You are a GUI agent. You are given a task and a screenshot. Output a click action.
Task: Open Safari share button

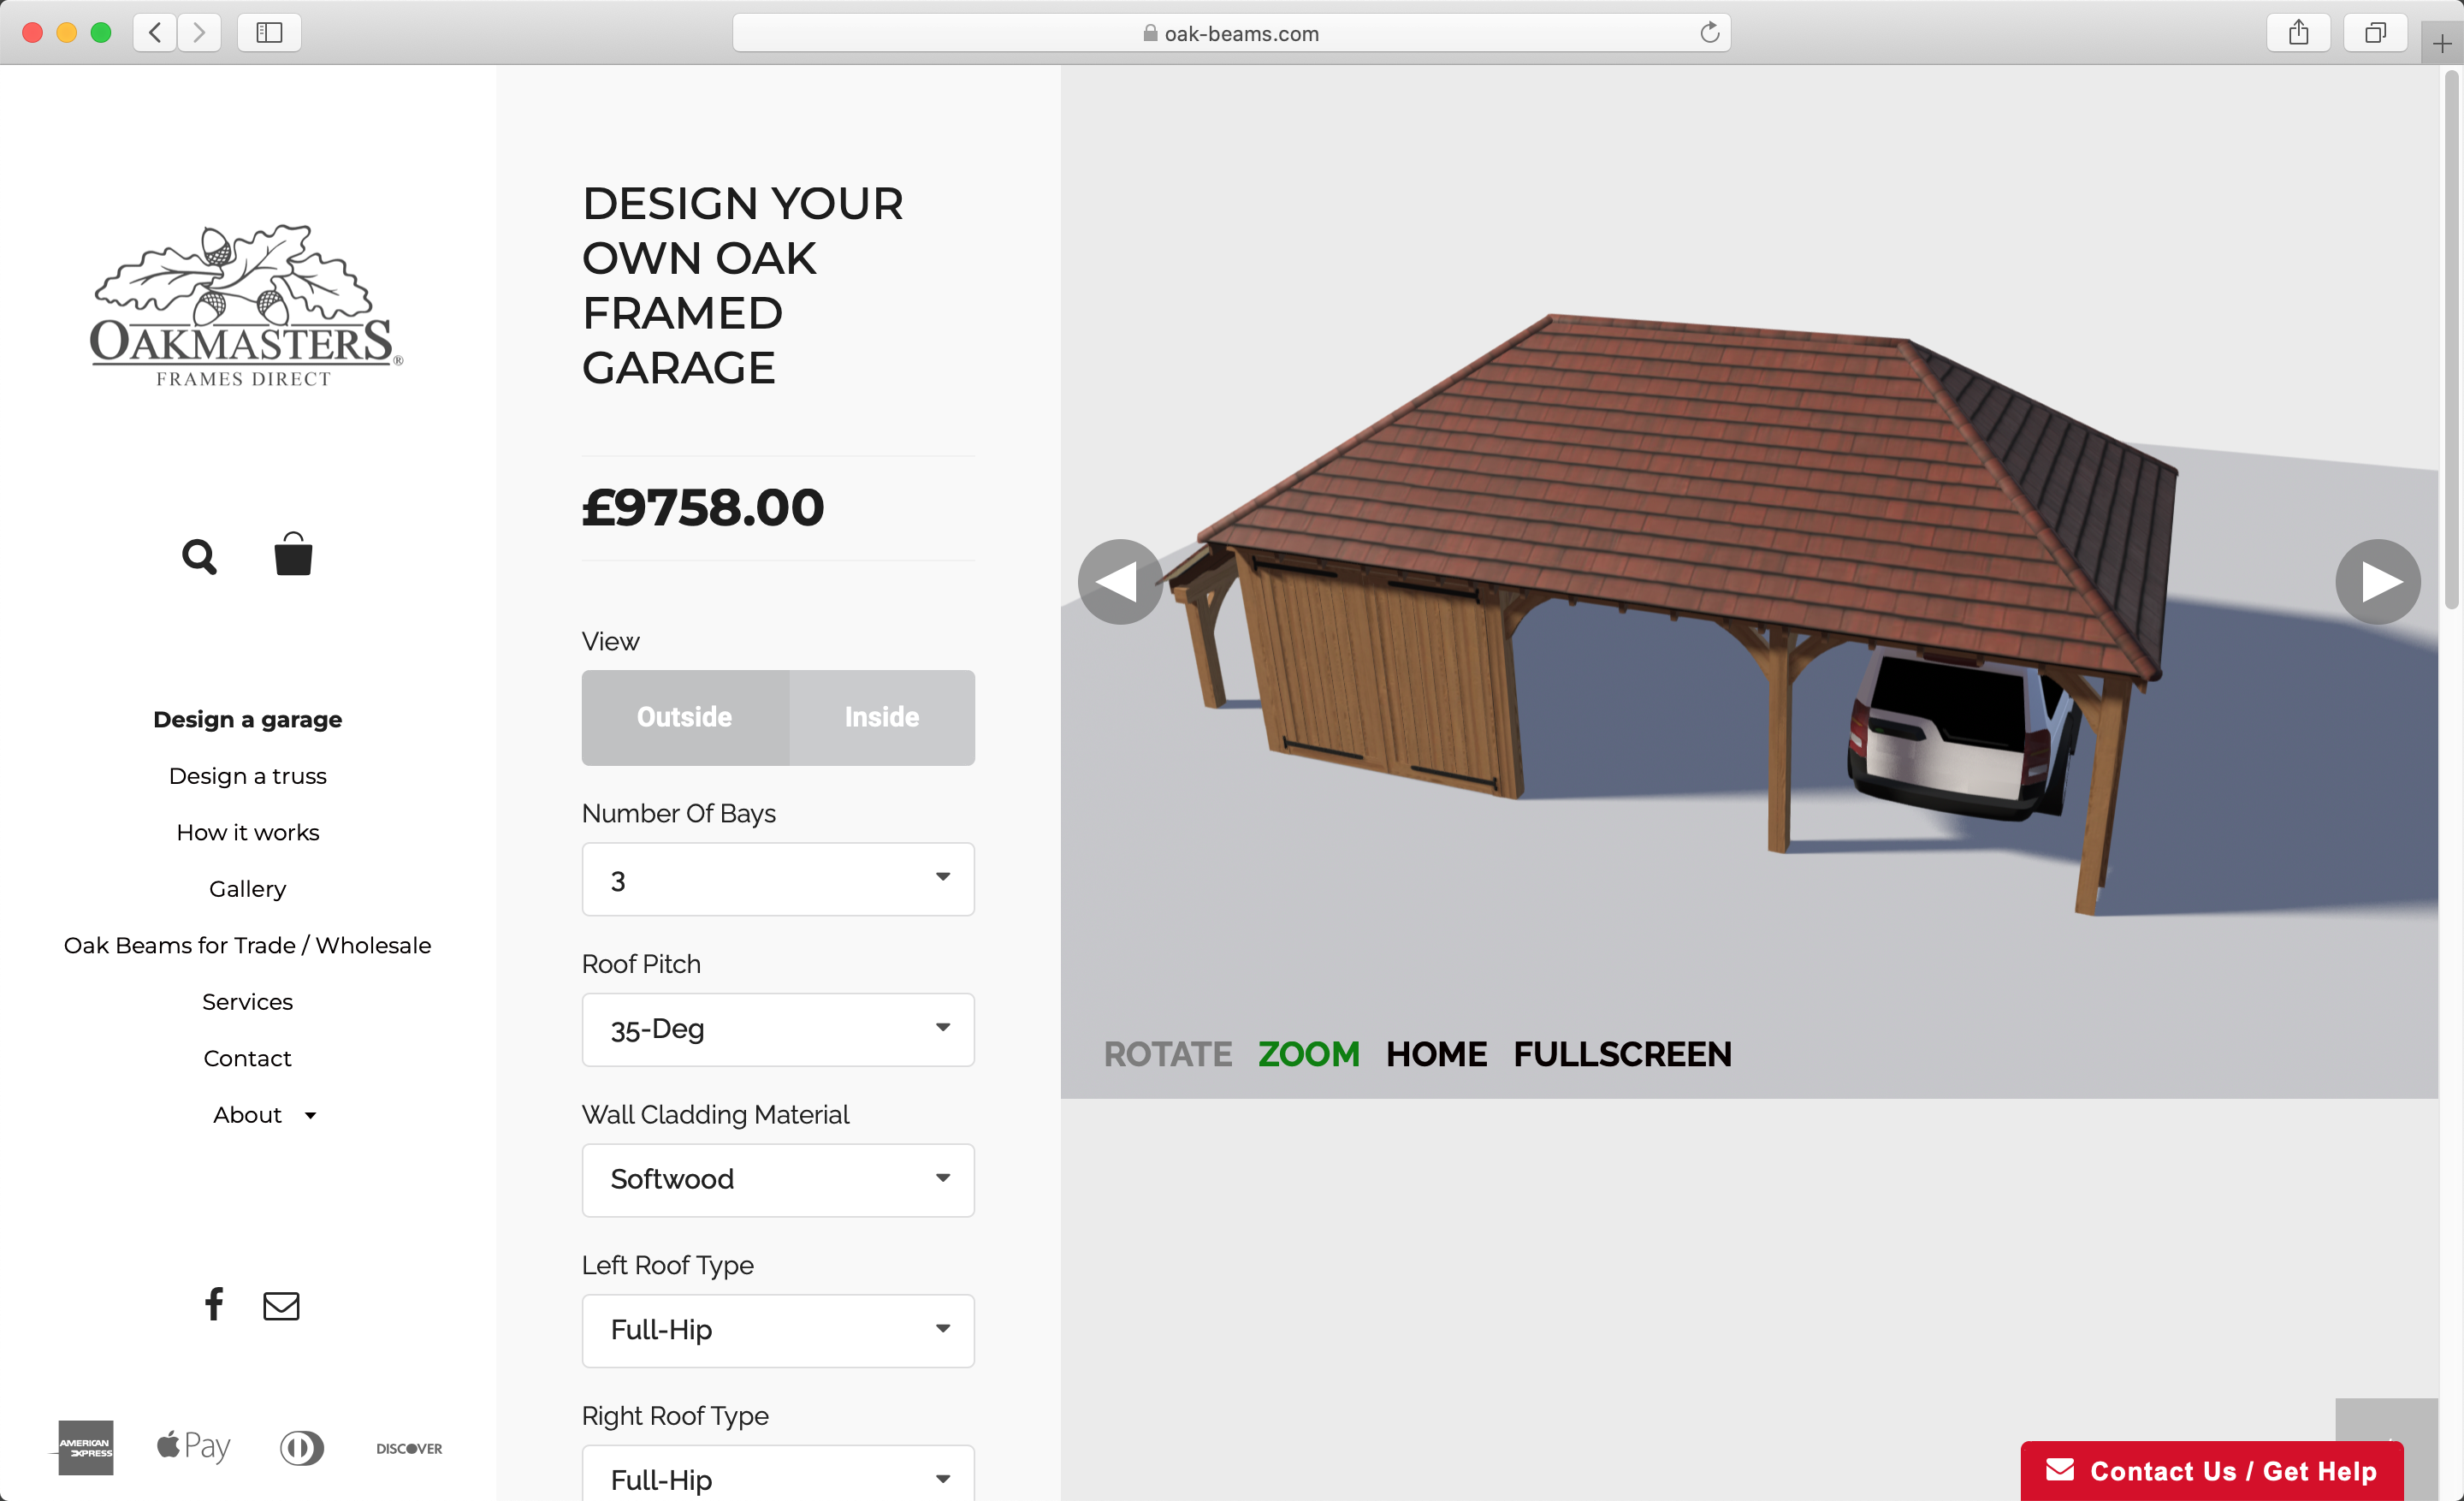(x=2298, y=33)
